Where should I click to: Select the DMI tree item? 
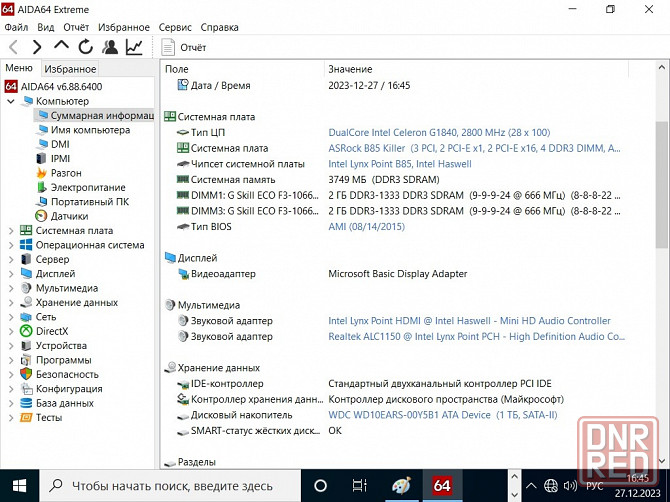tap(60, 144)
